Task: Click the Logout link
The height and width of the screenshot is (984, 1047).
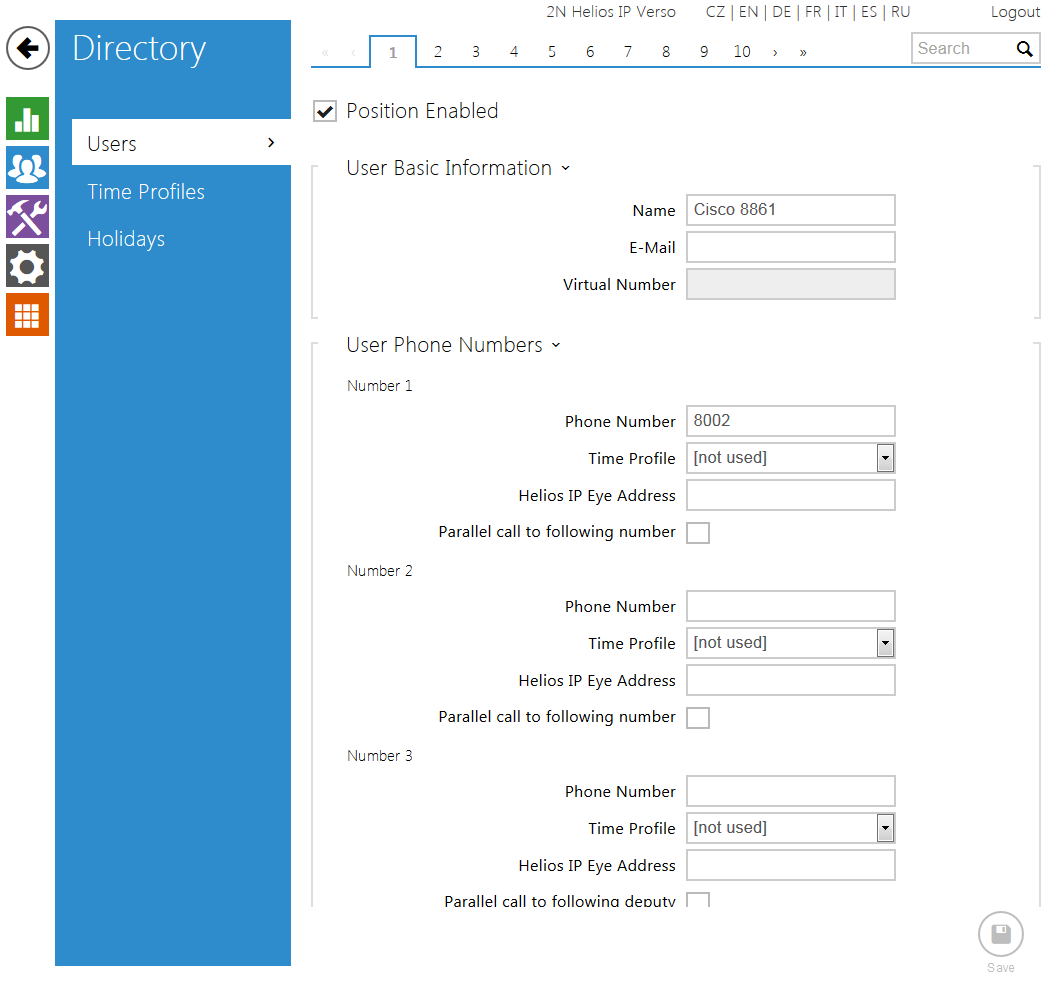Action: 1015,12
